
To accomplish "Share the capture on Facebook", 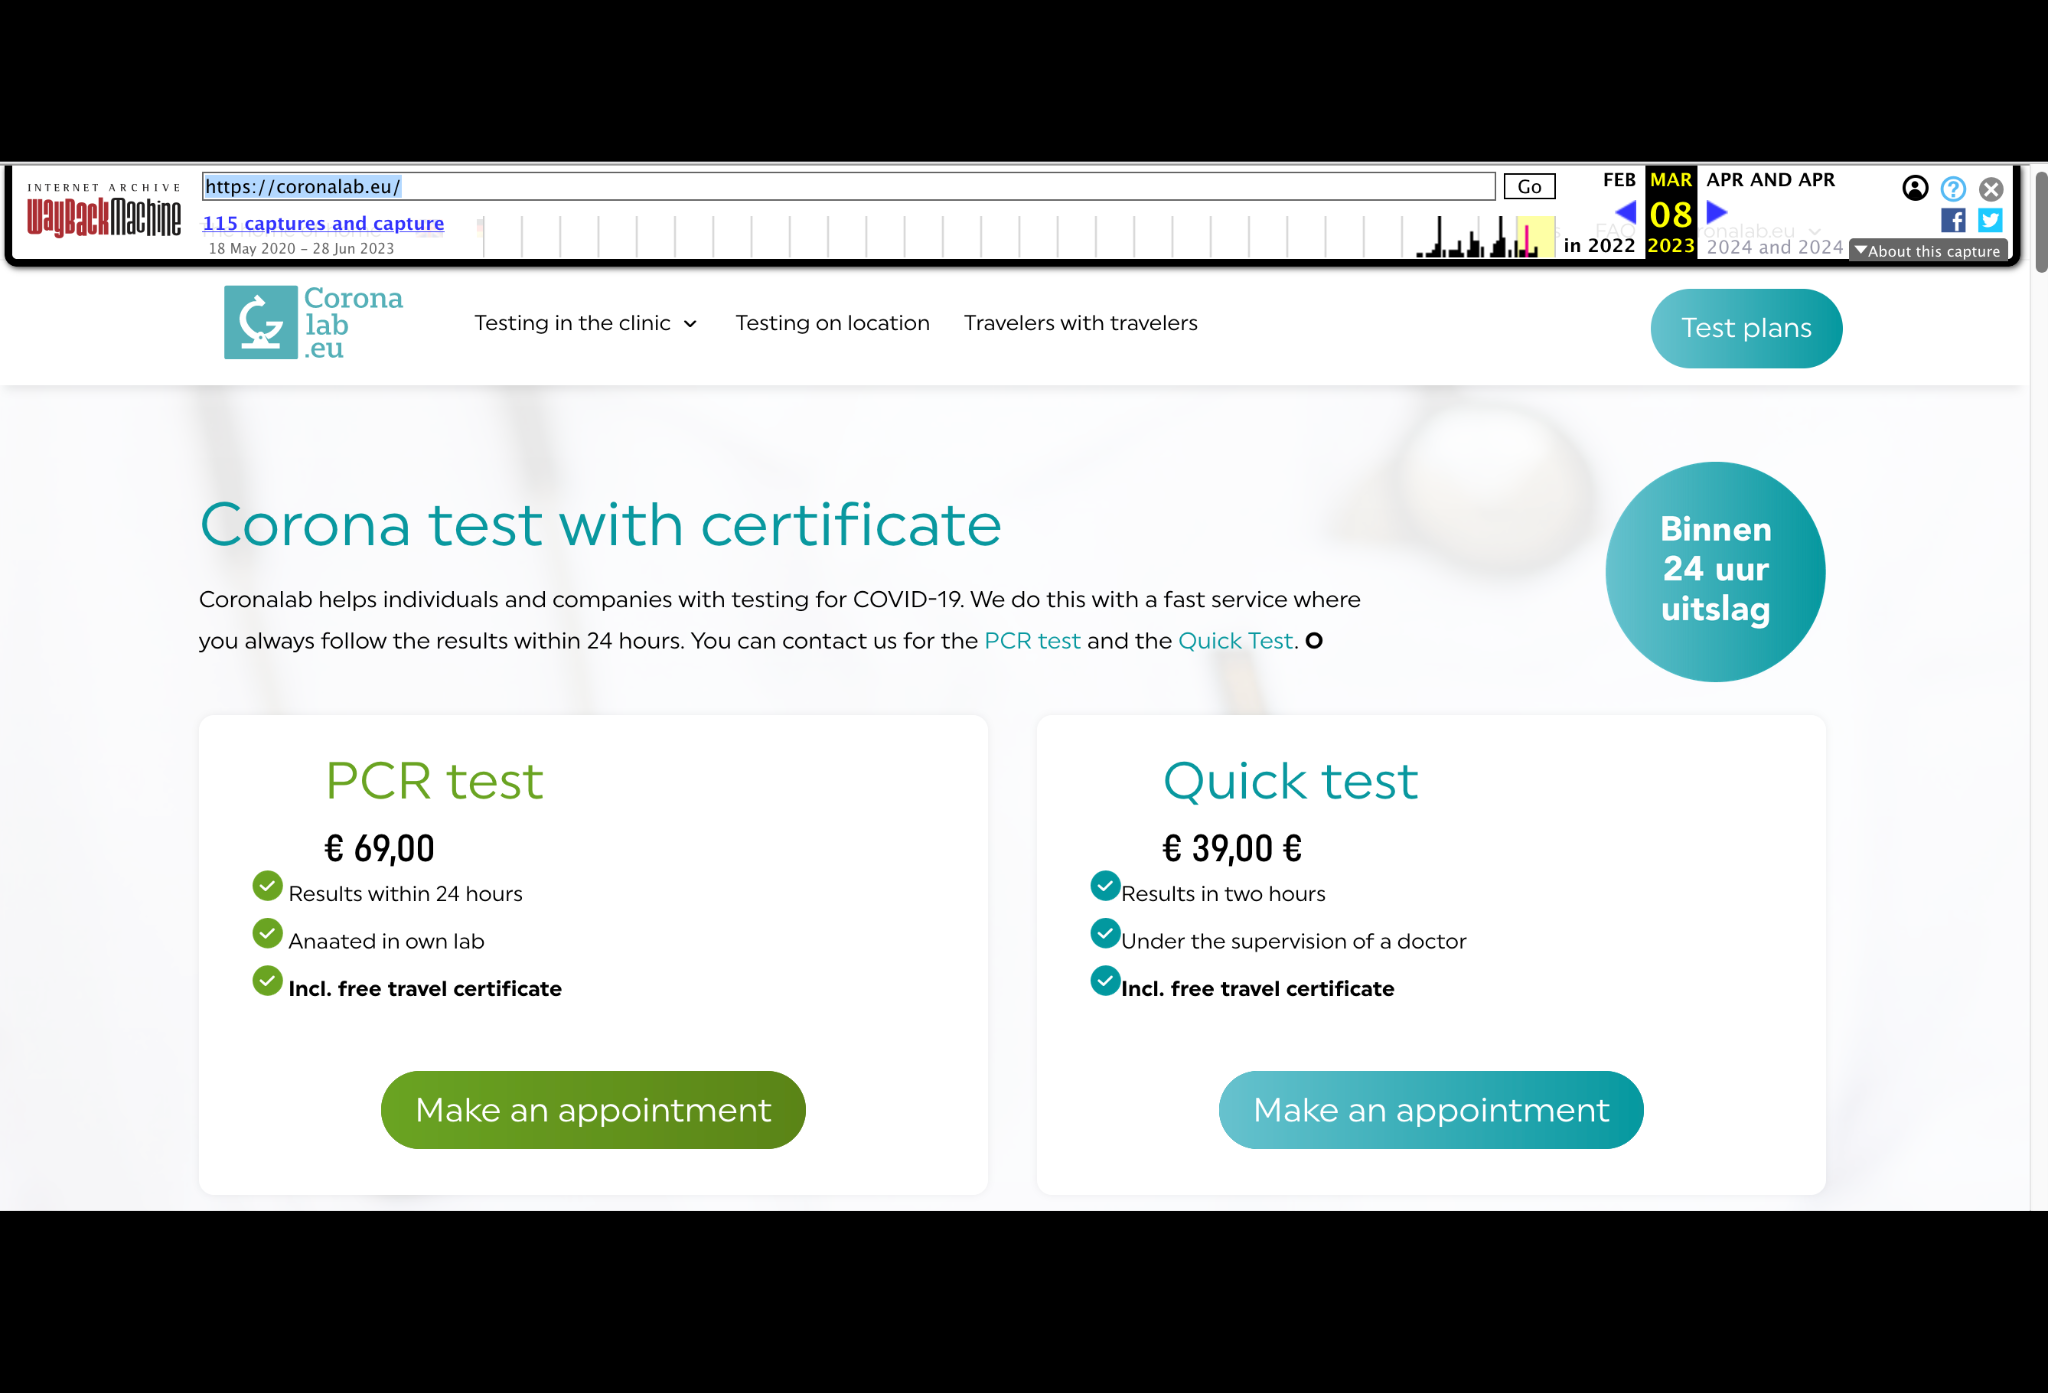I will click(x=1952, y=220).
